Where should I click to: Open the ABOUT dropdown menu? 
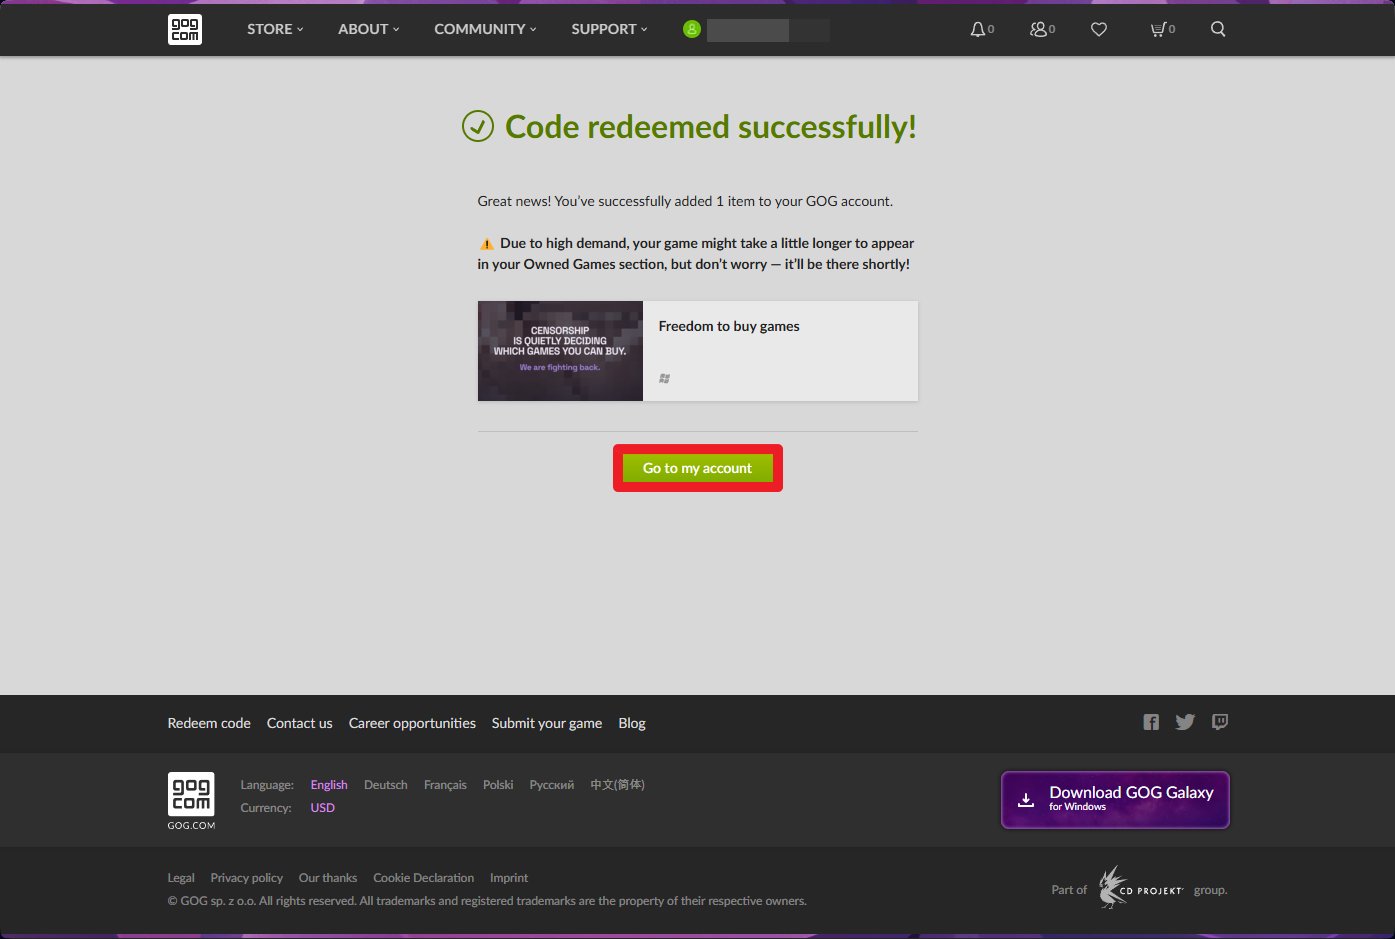click(368, 29)
